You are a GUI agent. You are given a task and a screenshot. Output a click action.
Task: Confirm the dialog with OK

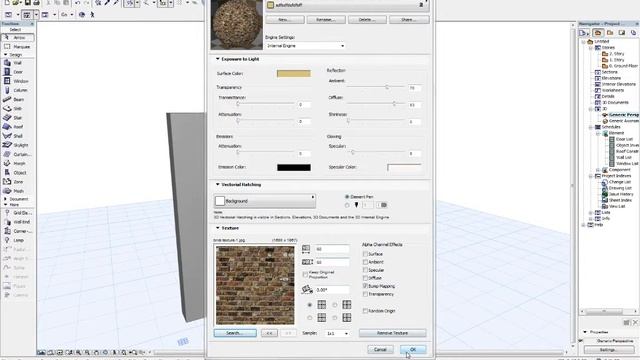click(413, 350)
